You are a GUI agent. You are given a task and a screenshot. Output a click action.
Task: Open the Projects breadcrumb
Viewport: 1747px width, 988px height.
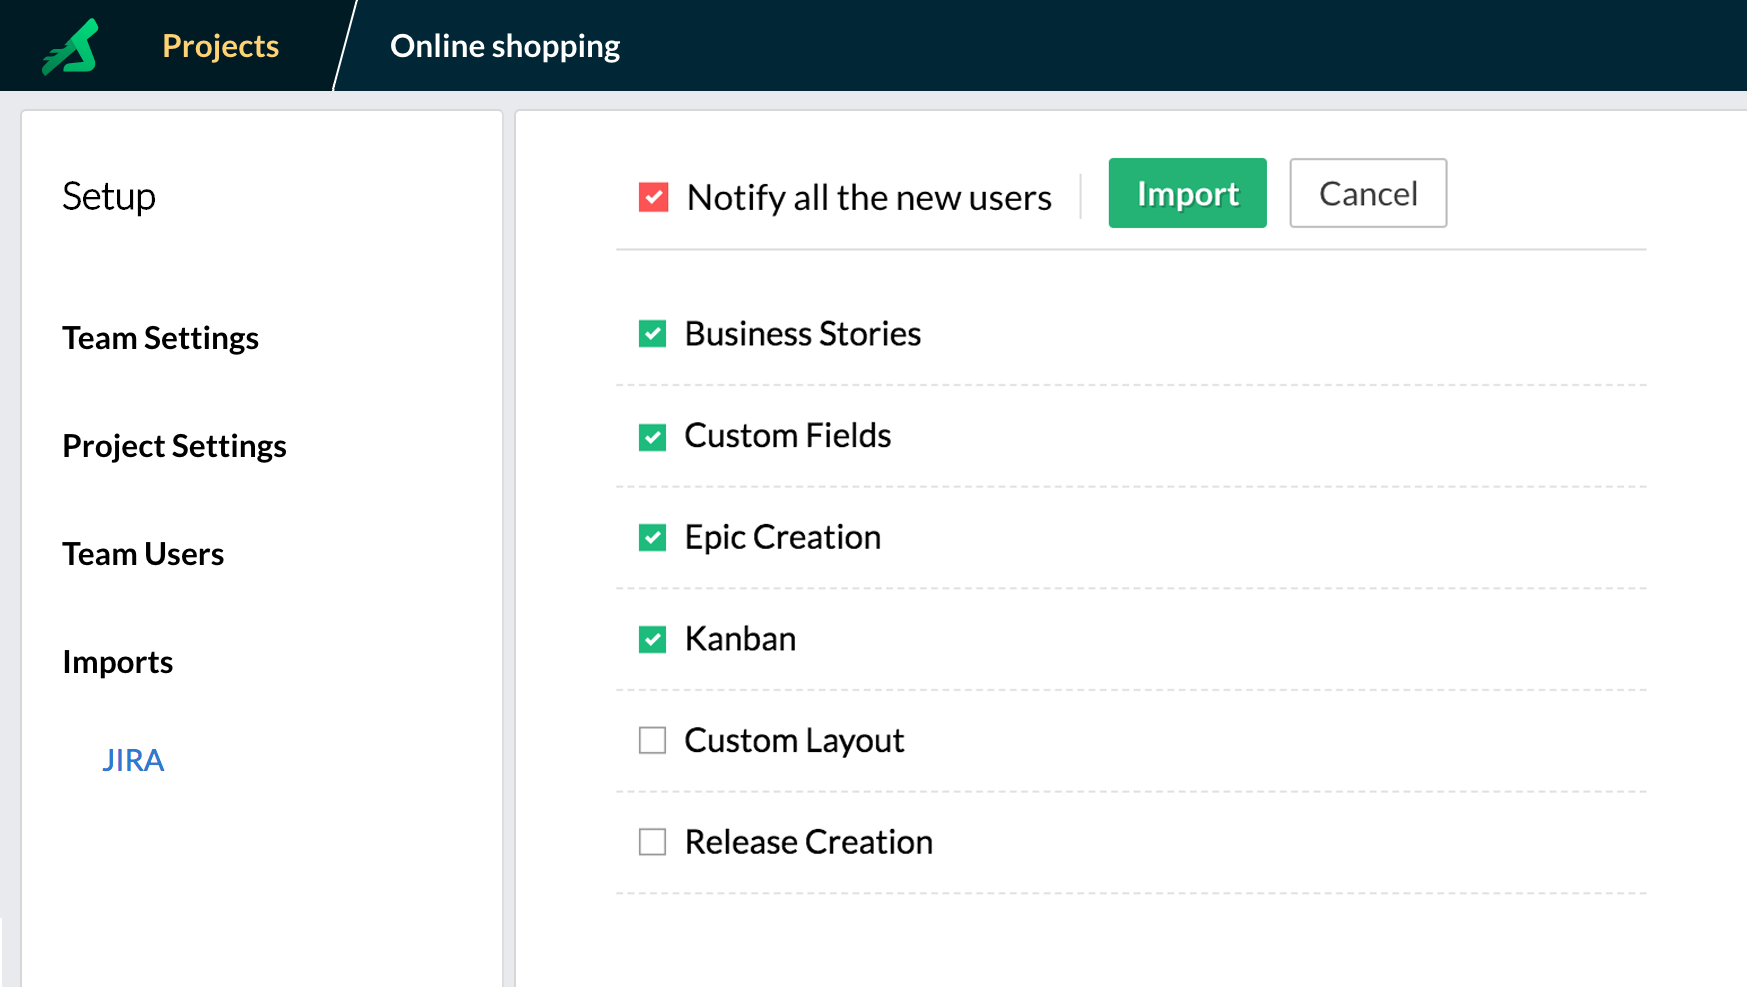click(x=220, y=46)
